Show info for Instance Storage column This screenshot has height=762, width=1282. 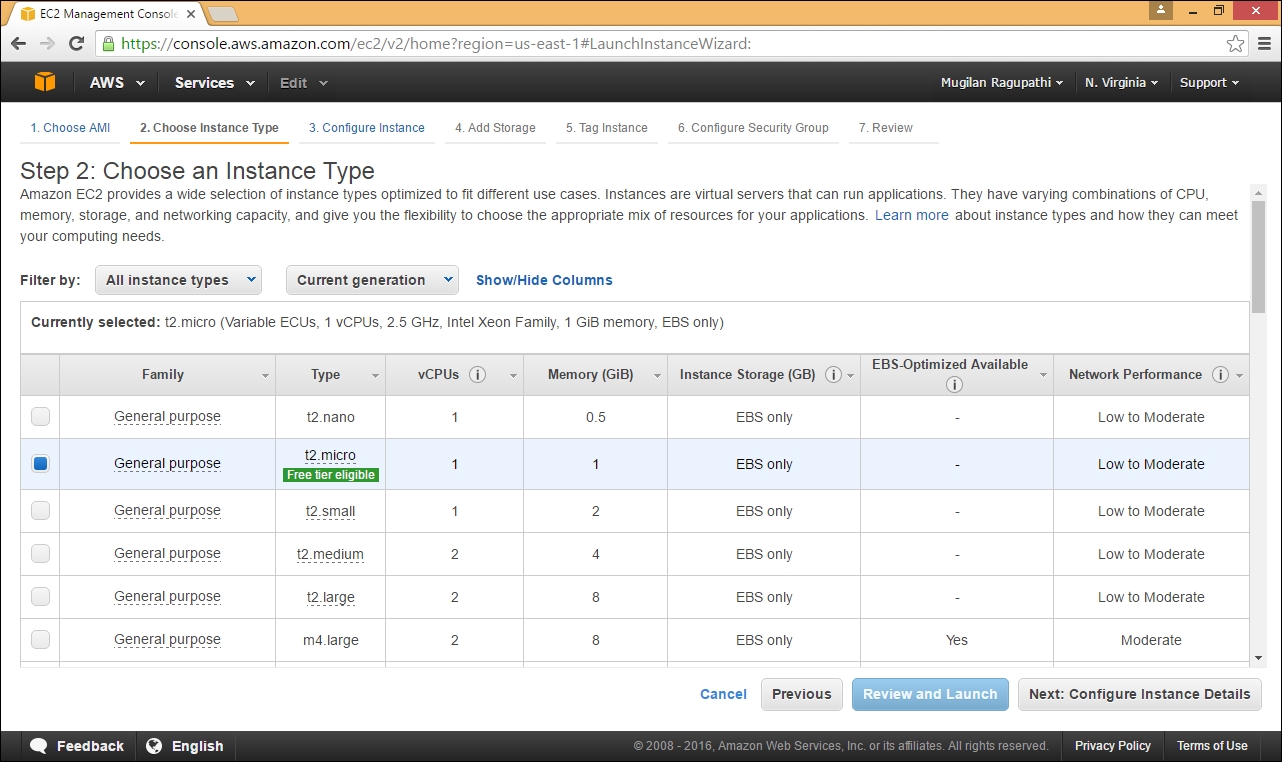pyautogui.click(x=833, y=375)
